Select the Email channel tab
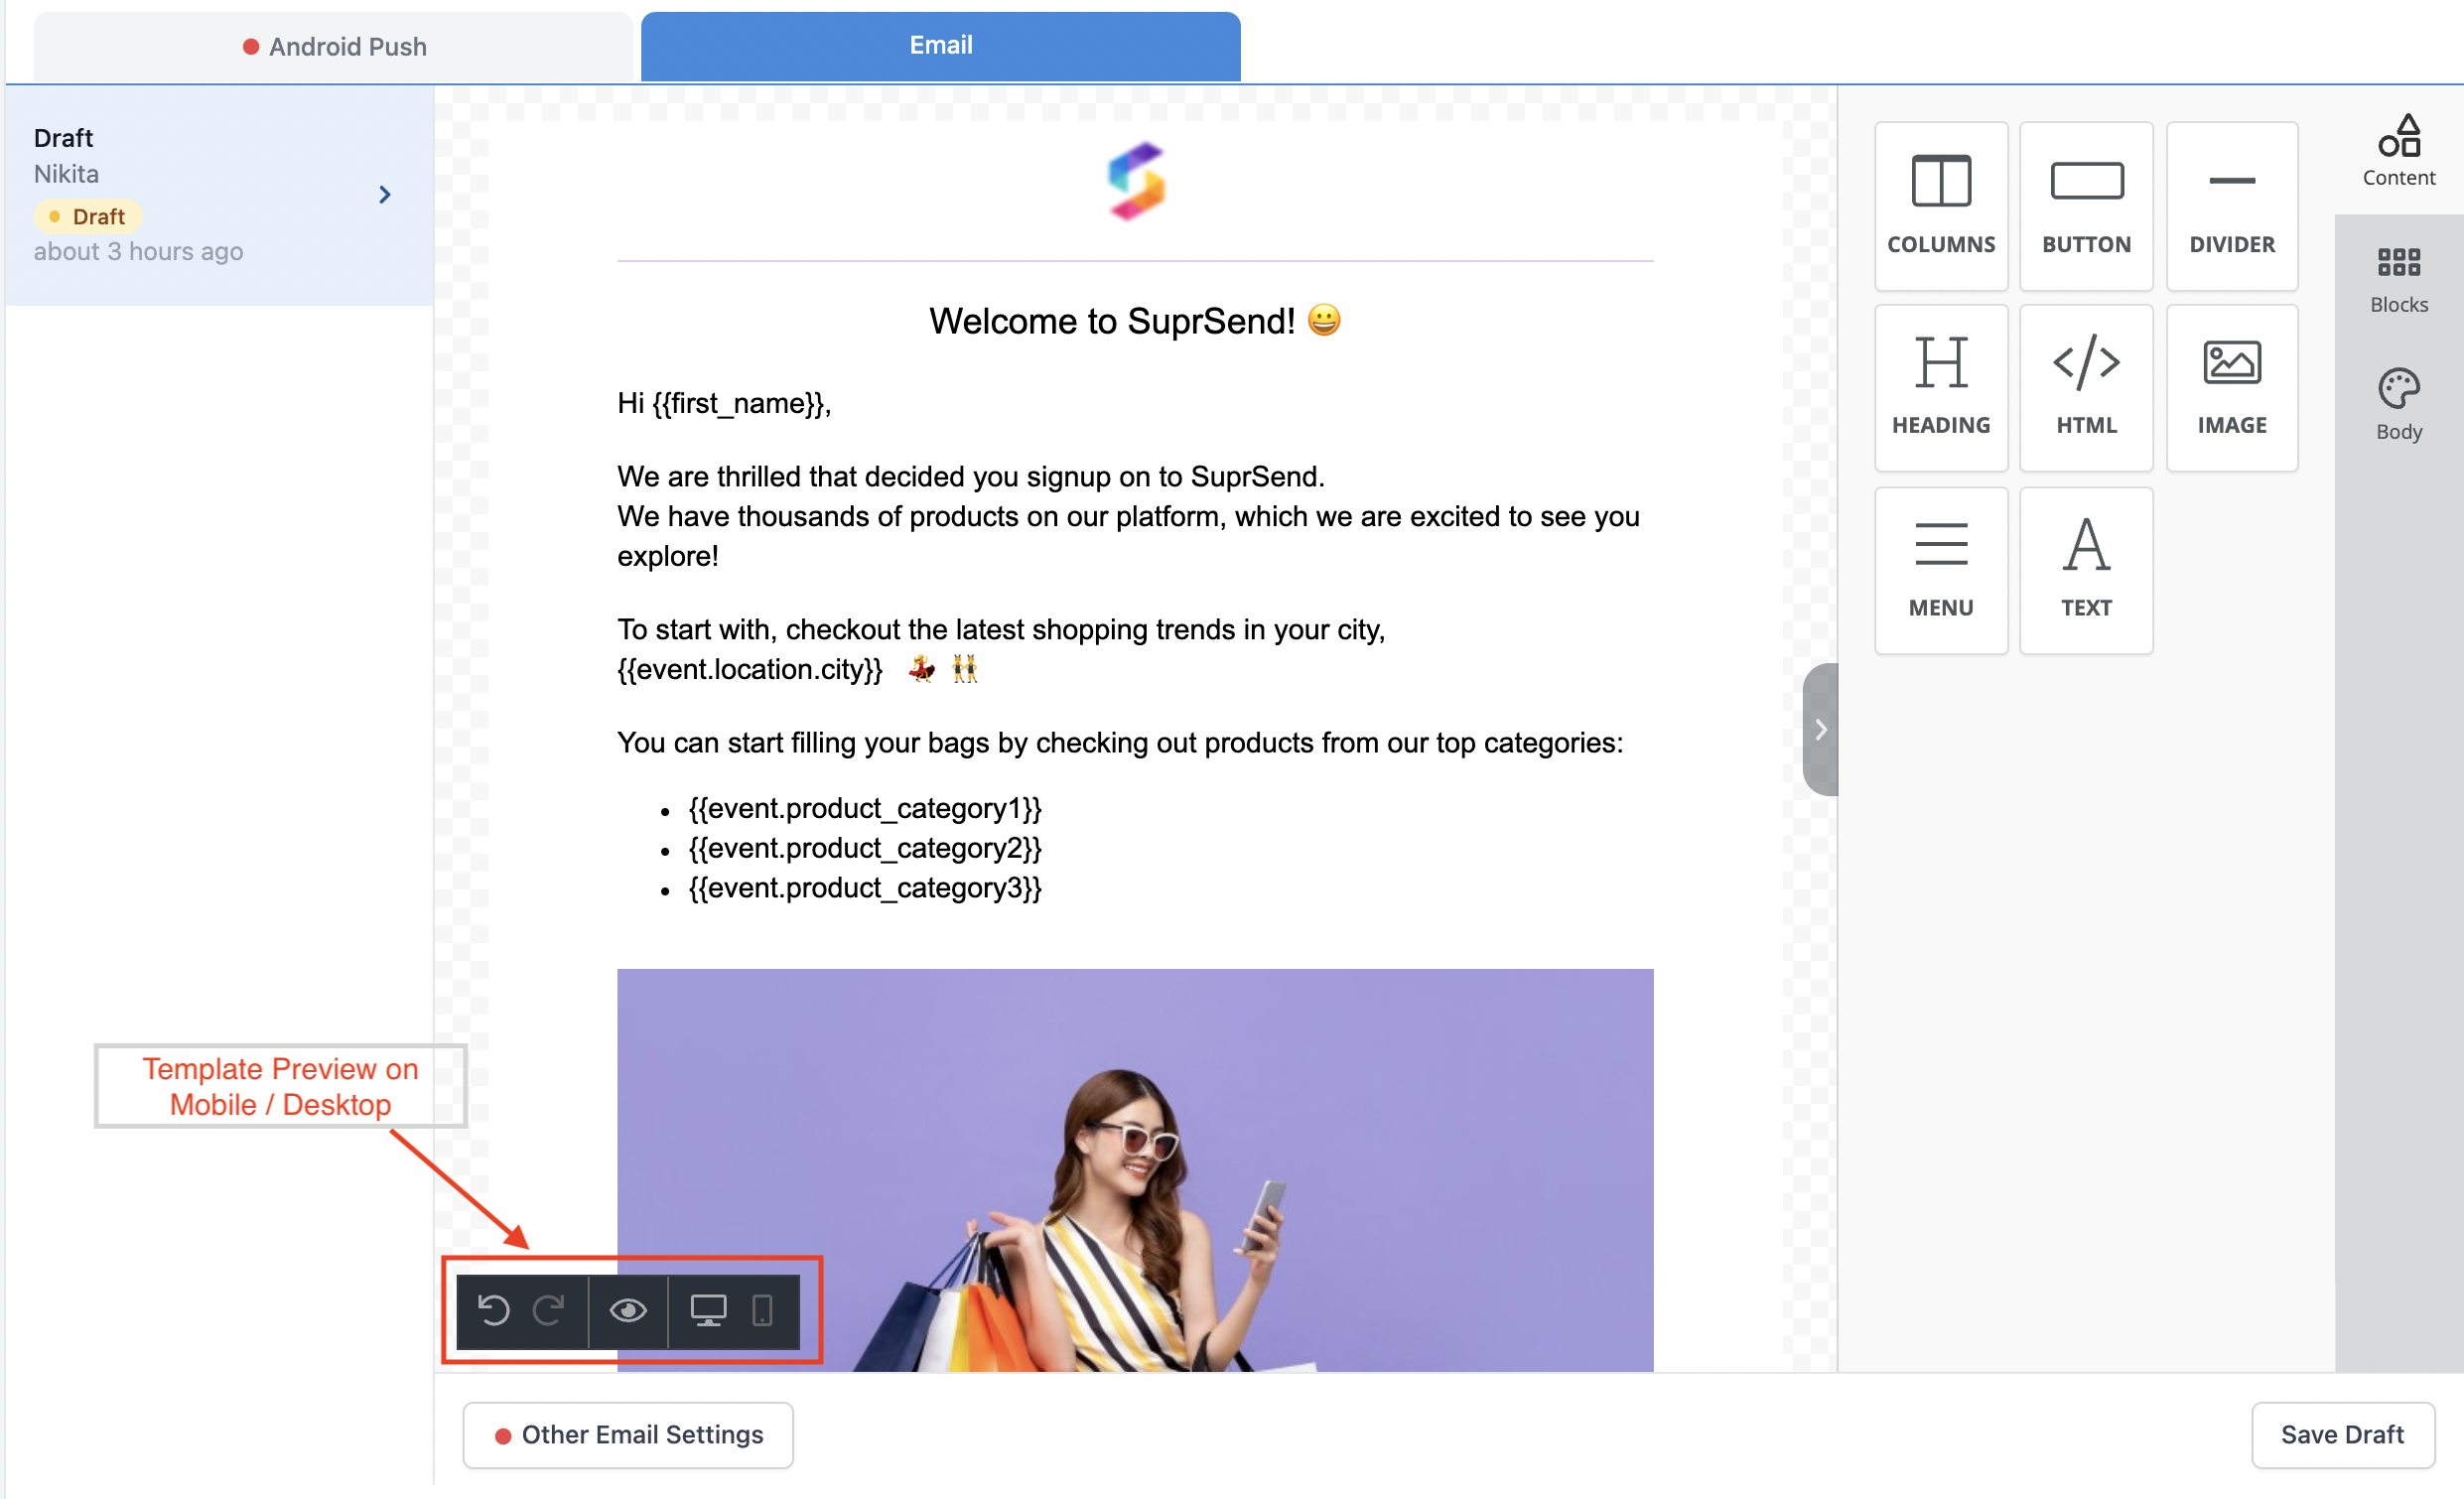This screenshot has height=1499, width=2464. (940, 46)
